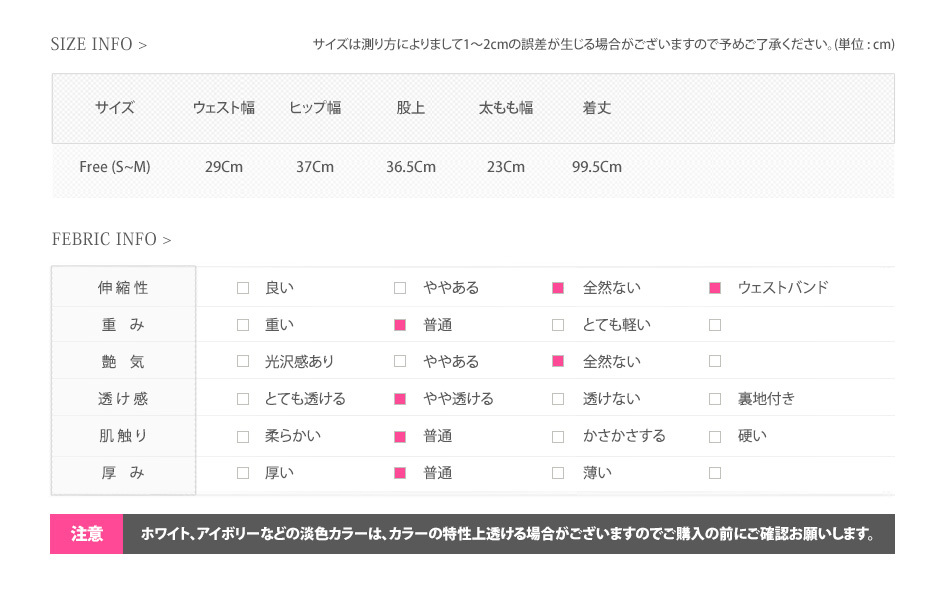Viewport: 946px width, 612px height.
Task: Check the とても透ける checkbox
Action: (243, 399)
